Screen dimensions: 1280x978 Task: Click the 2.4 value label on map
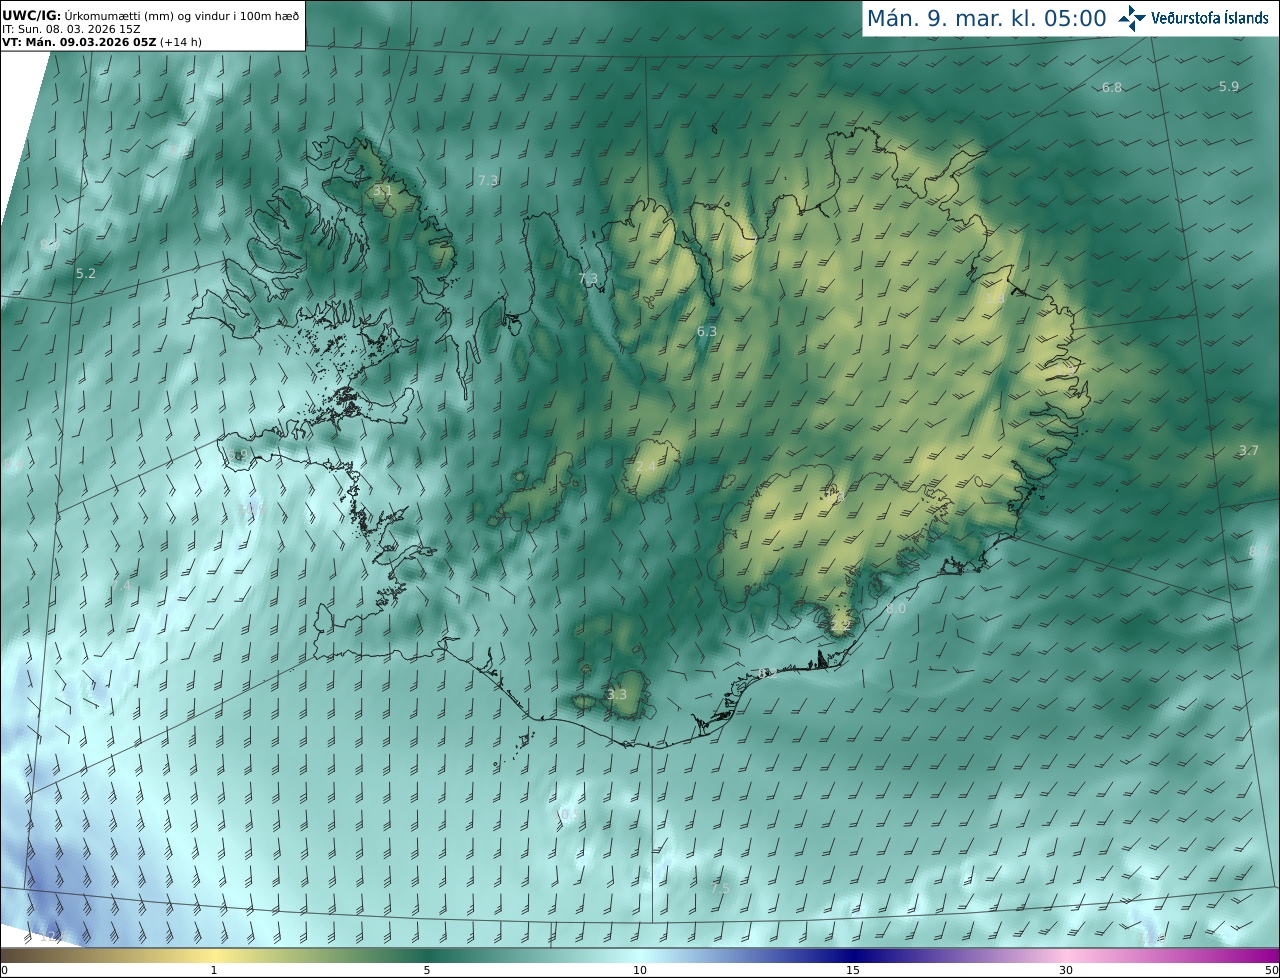coord(646,467)
